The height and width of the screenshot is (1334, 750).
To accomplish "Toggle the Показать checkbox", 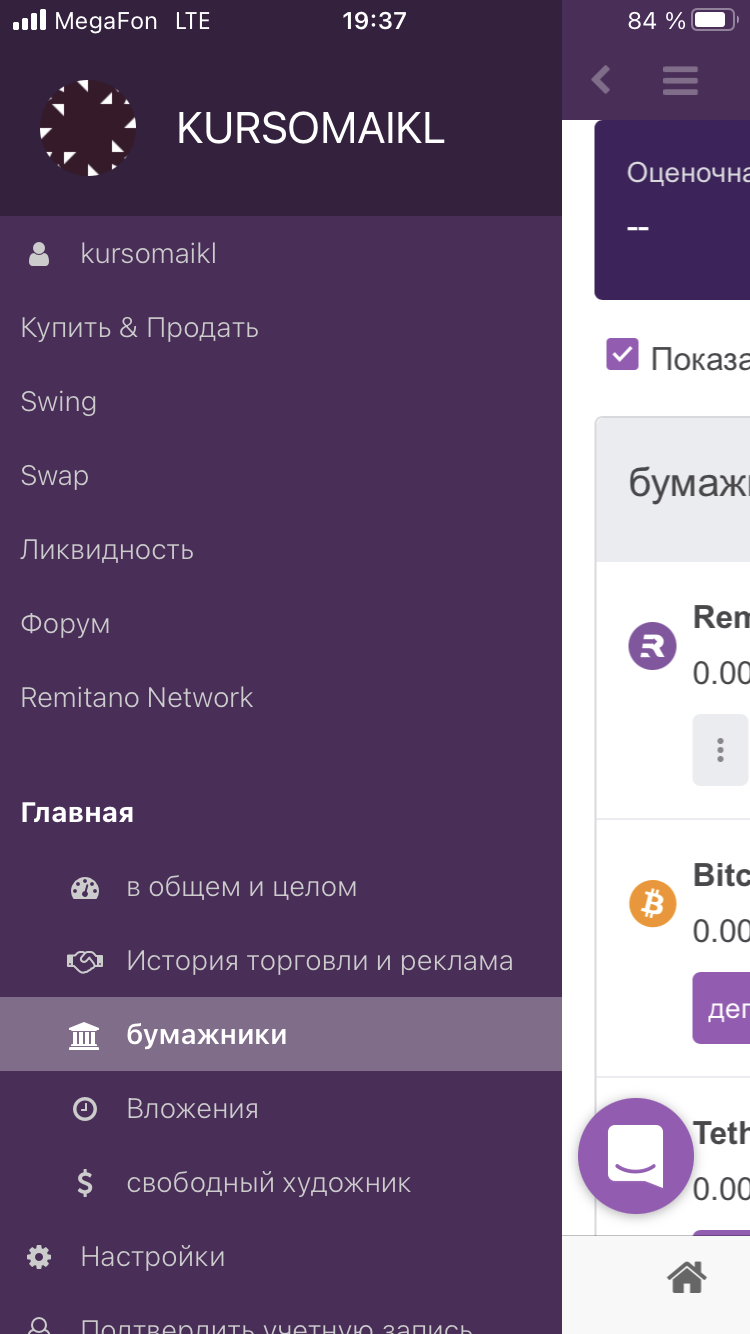I will (622, 354).
